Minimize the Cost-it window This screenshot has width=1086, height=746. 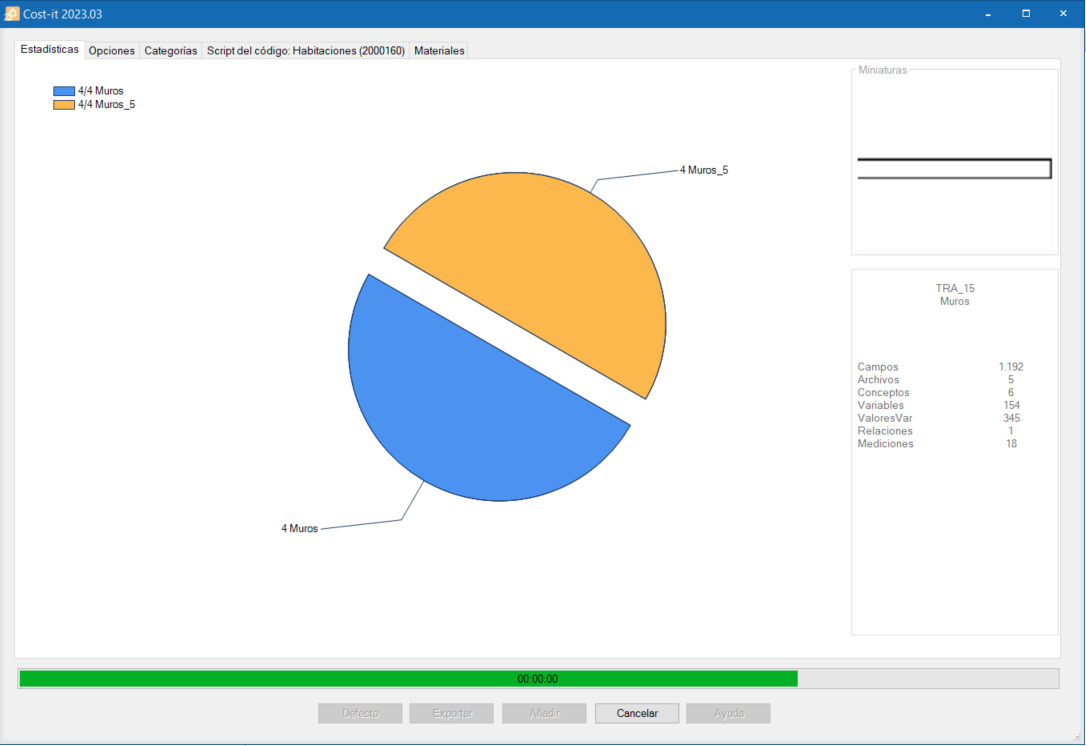[988, 14]
